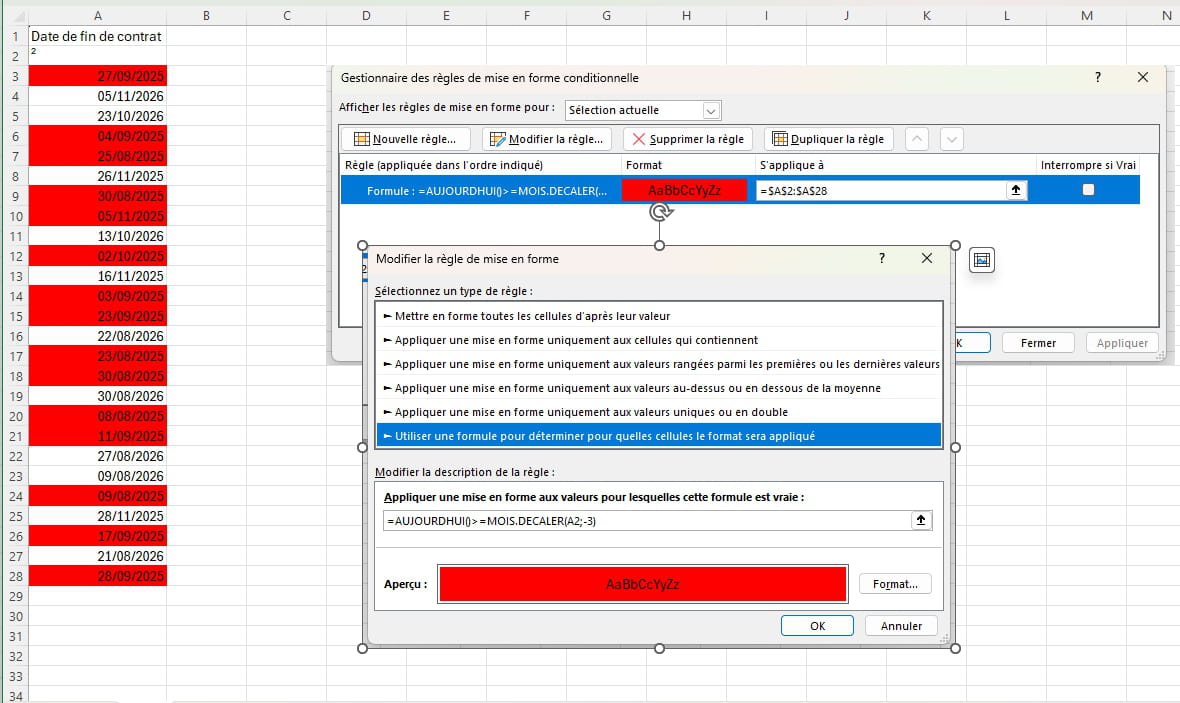Viewport: 1180px width, 703px height.
Task: Select column B header
Action: pyautogui.click(x=206, y=15)
